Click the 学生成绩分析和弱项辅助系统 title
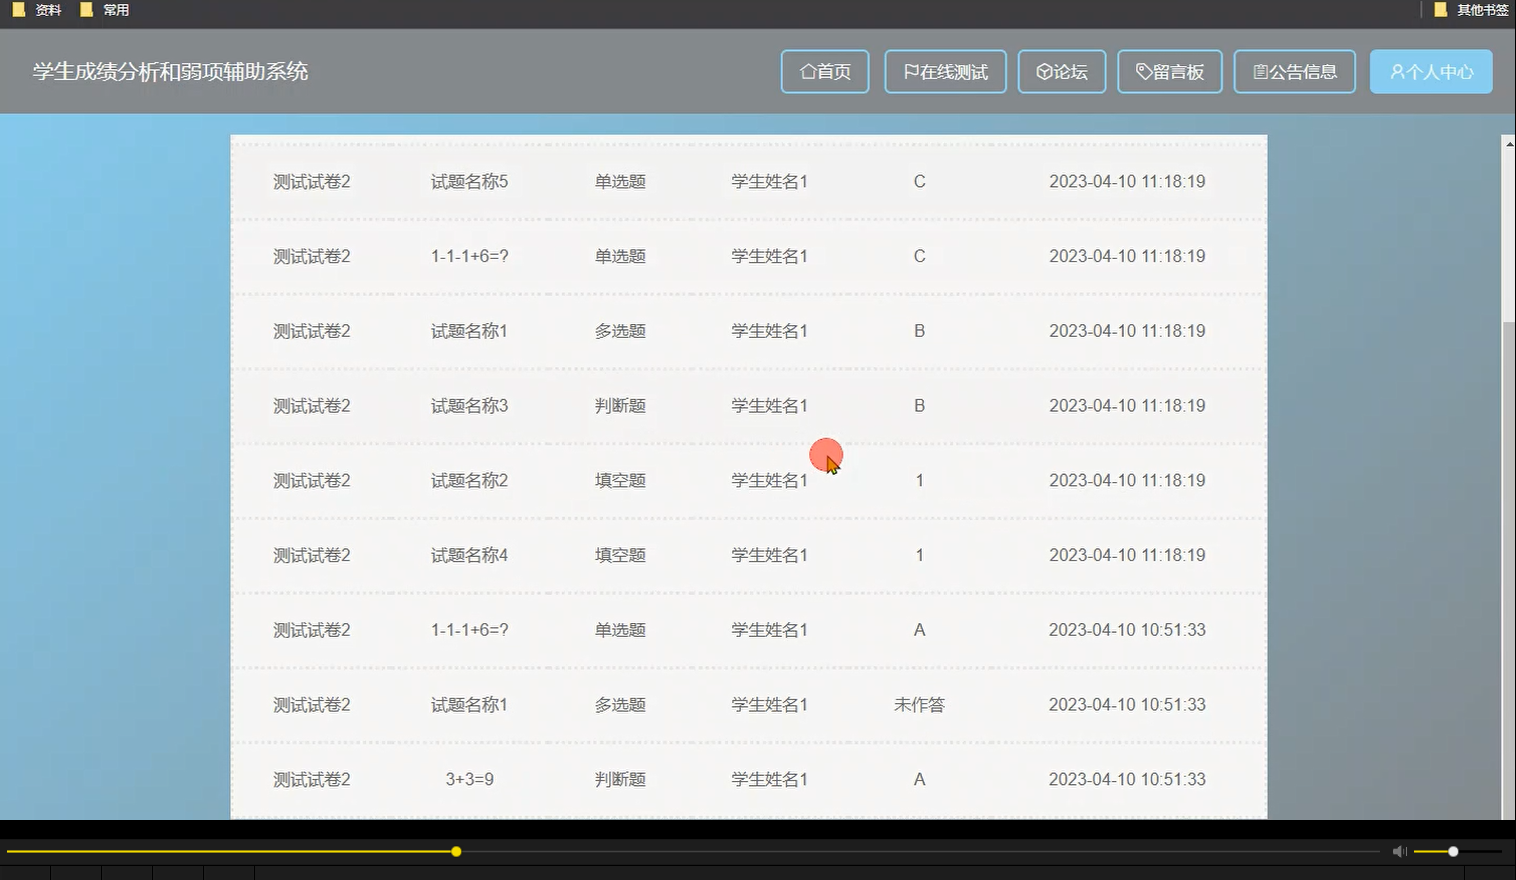The image size is (1516, 880). coord(170,72)
